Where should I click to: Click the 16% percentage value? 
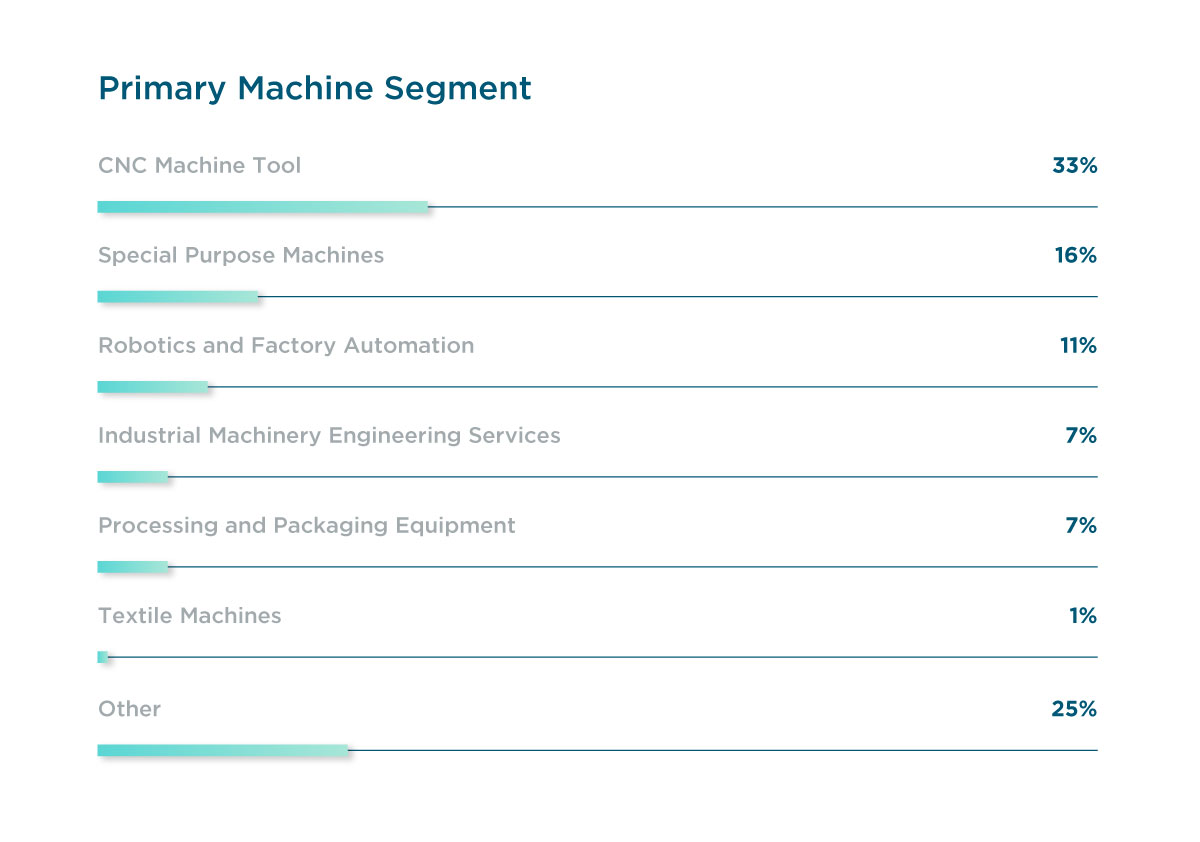click(1075, 256)
